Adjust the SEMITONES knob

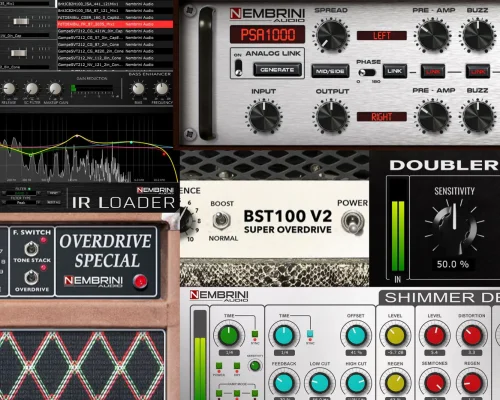(435, 383)
